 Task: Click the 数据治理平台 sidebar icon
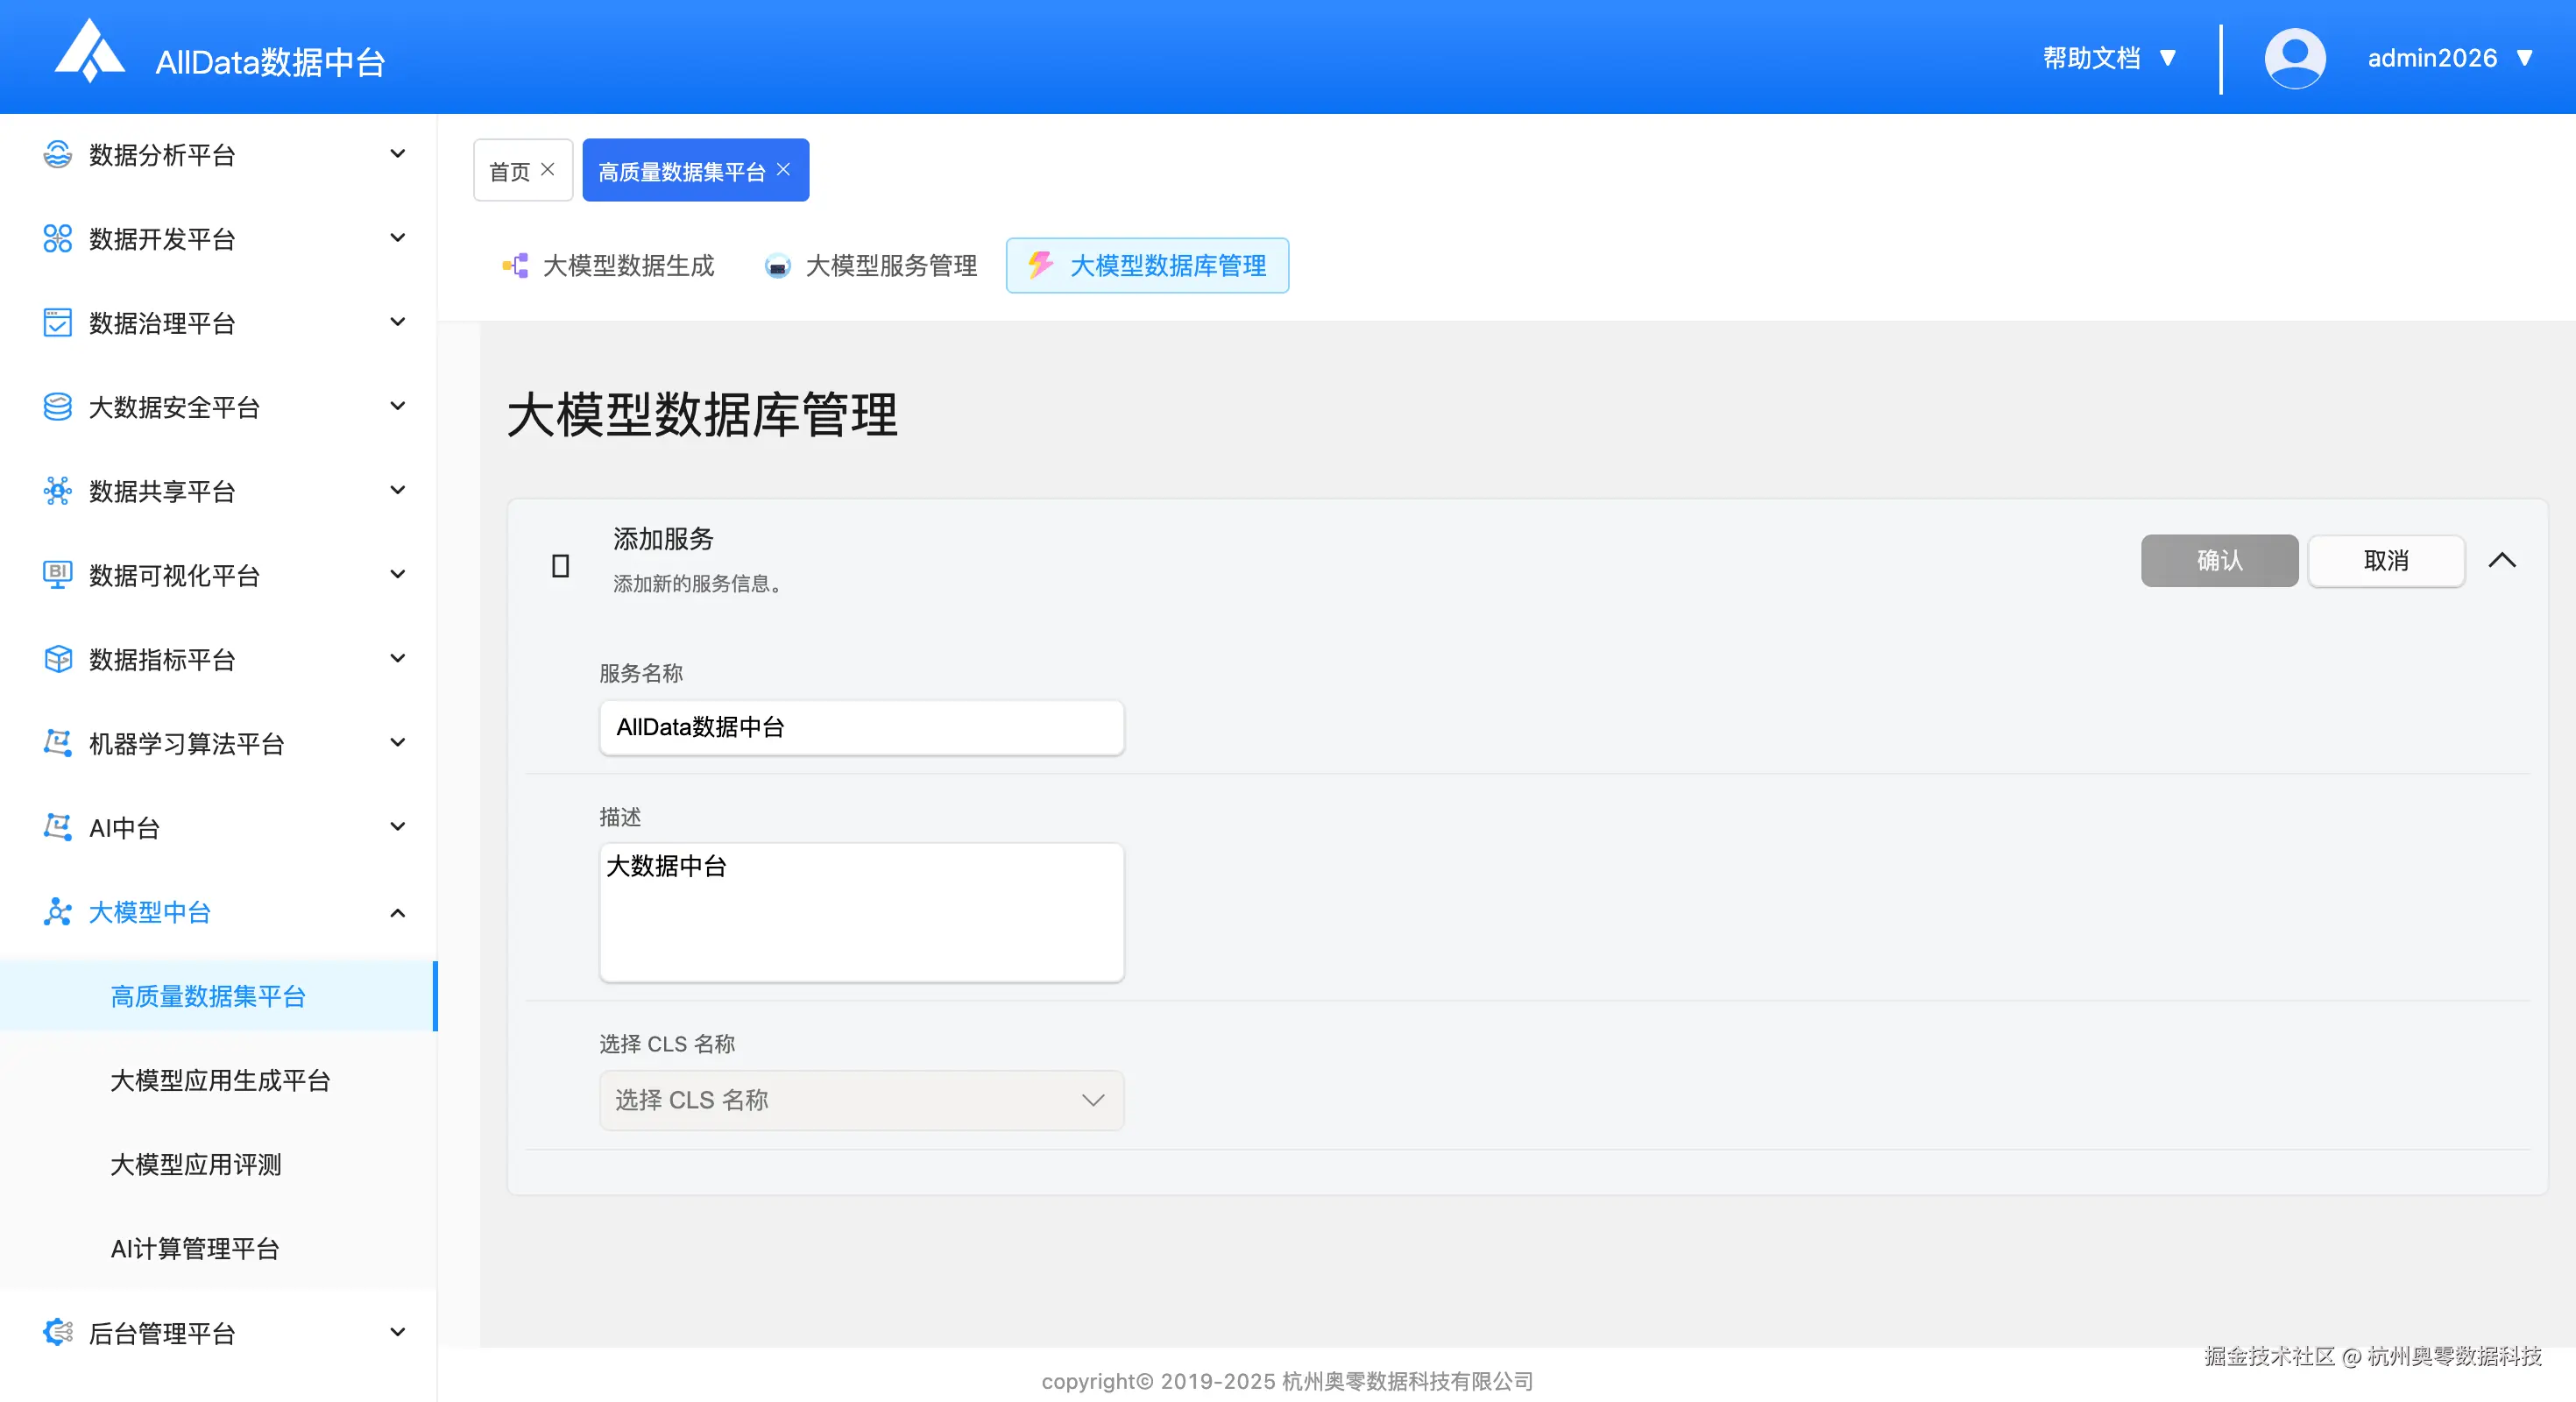click(x=58, y=323)
